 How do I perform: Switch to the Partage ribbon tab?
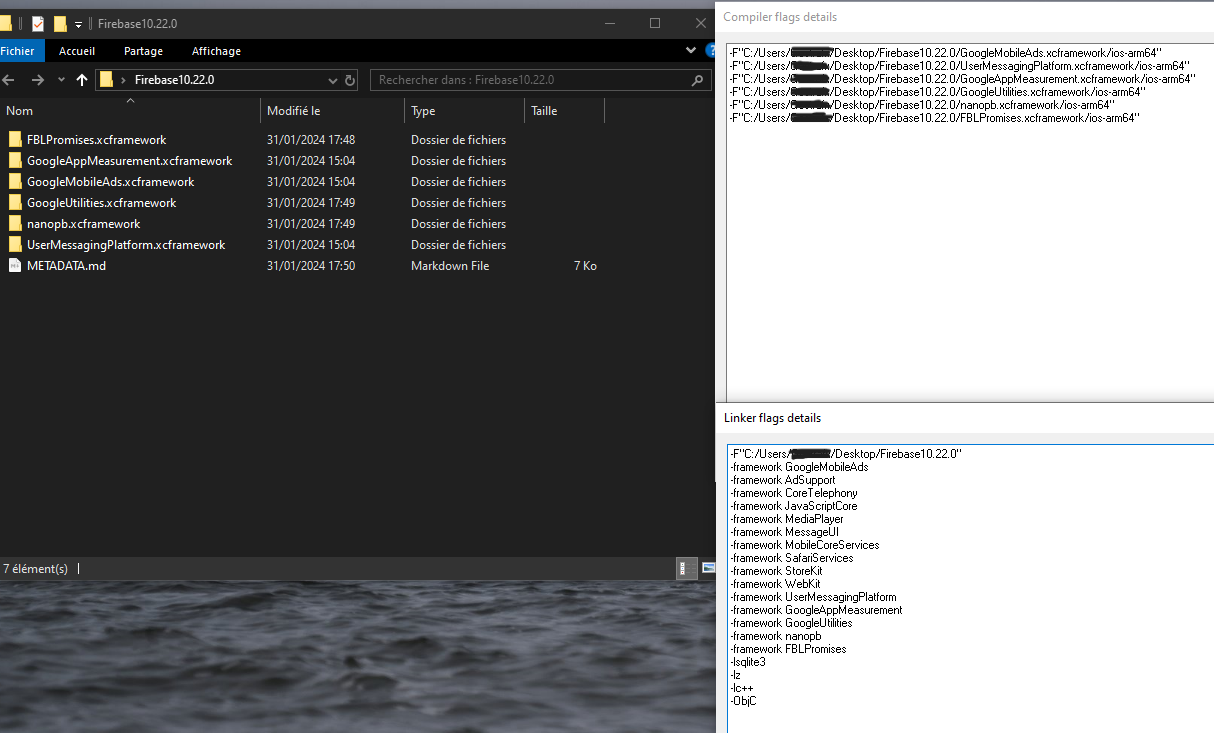(143, 51)
